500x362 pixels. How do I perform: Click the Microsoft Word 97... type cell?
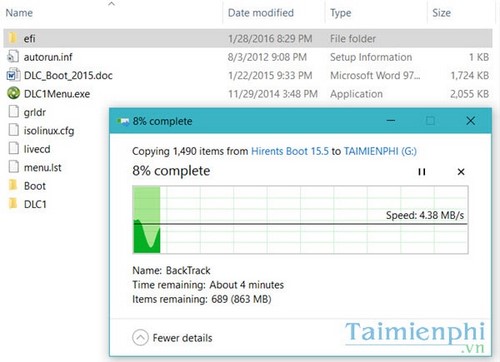click(375, 76)
